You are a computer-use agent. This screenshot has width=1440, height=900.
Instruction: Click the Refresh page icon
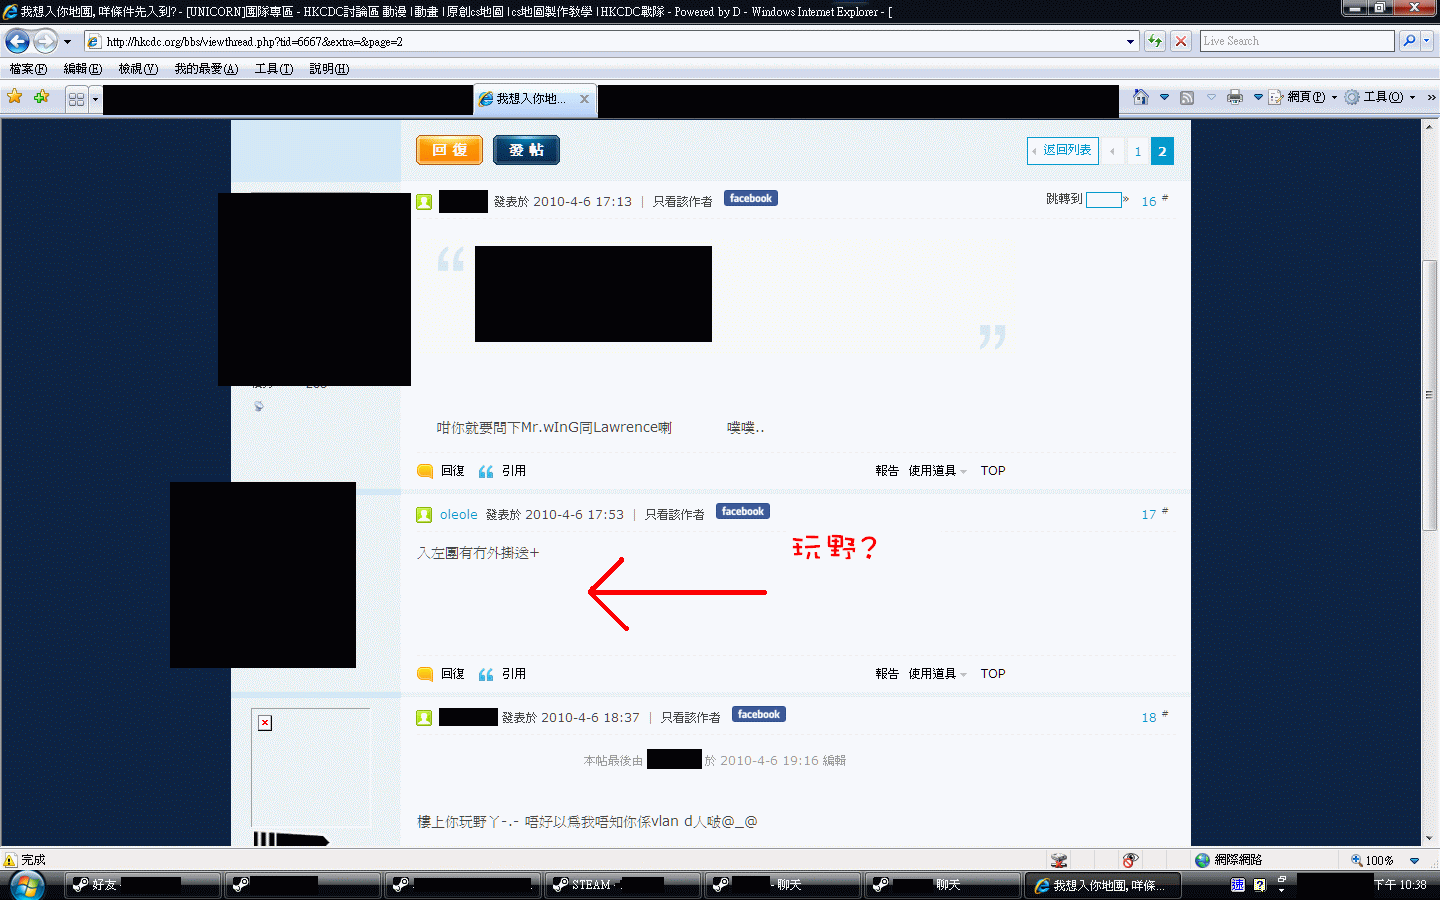1155,41
